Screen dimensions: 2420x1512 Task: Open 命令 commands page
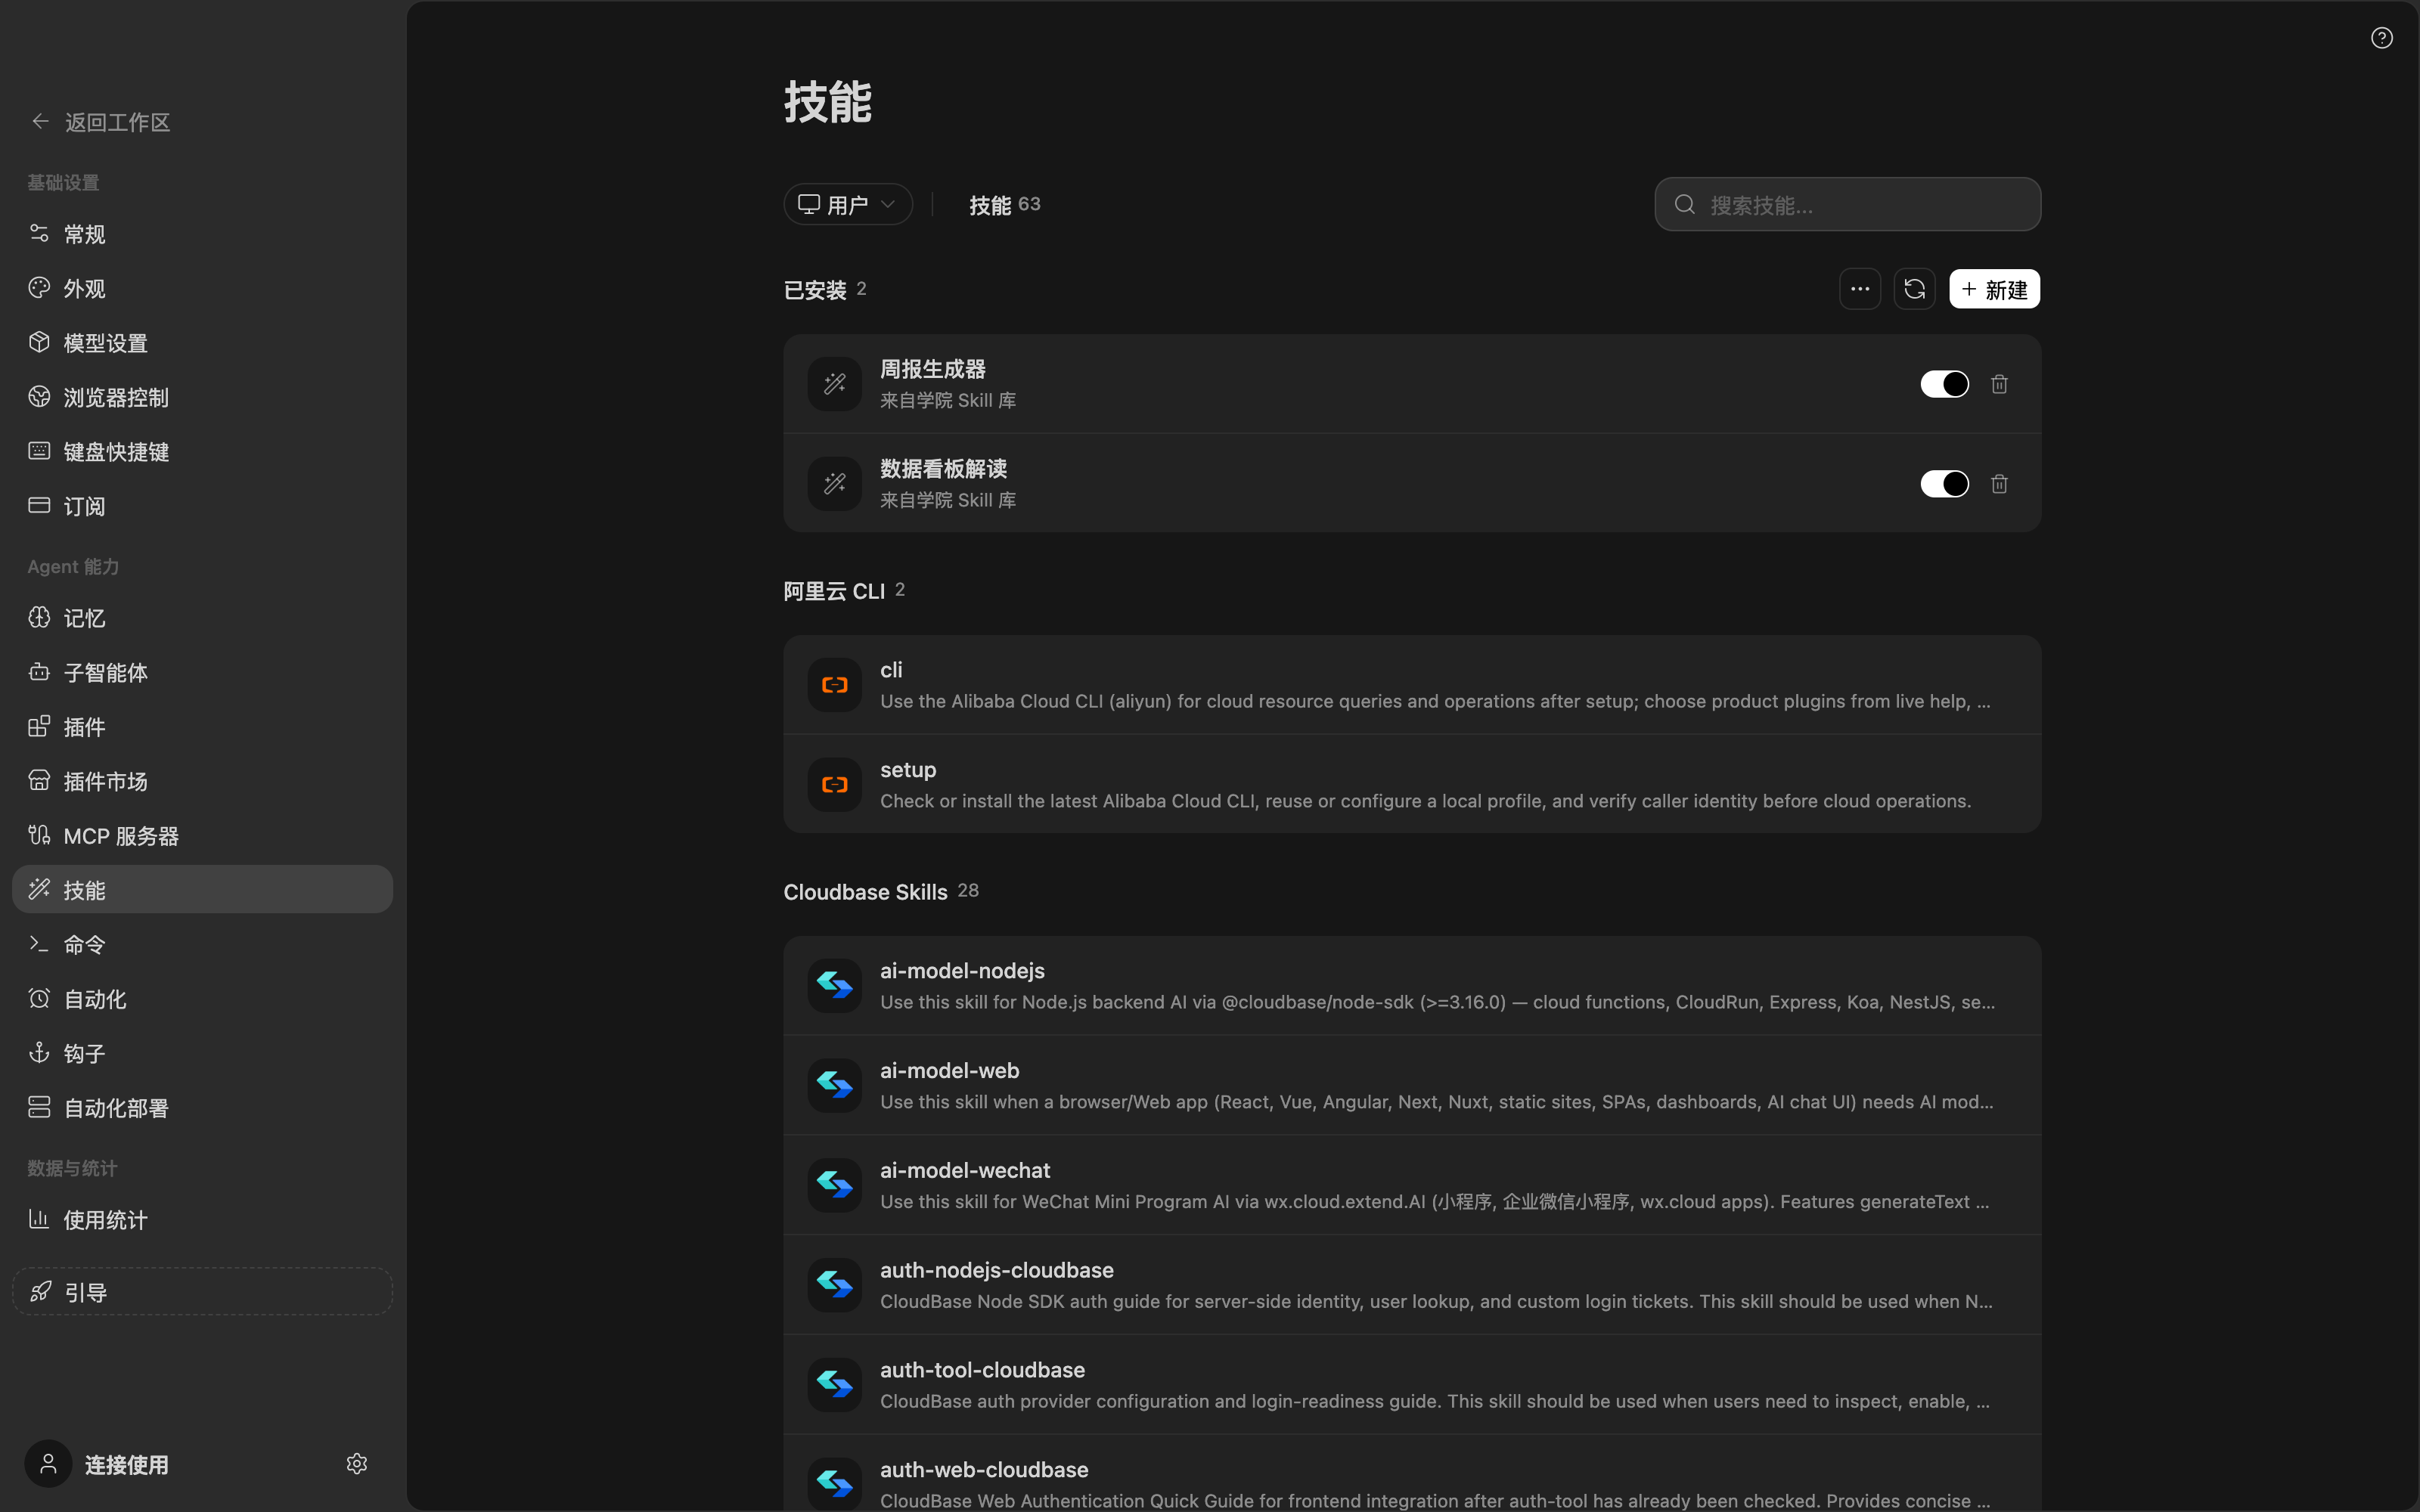click(x=202, y=945)
